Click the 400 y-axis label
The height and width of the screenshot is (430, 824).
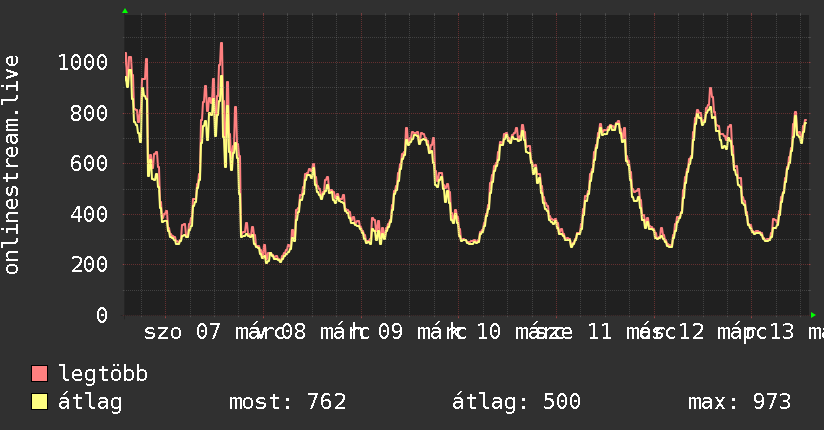pyautogui.click(x=89, y=214)
